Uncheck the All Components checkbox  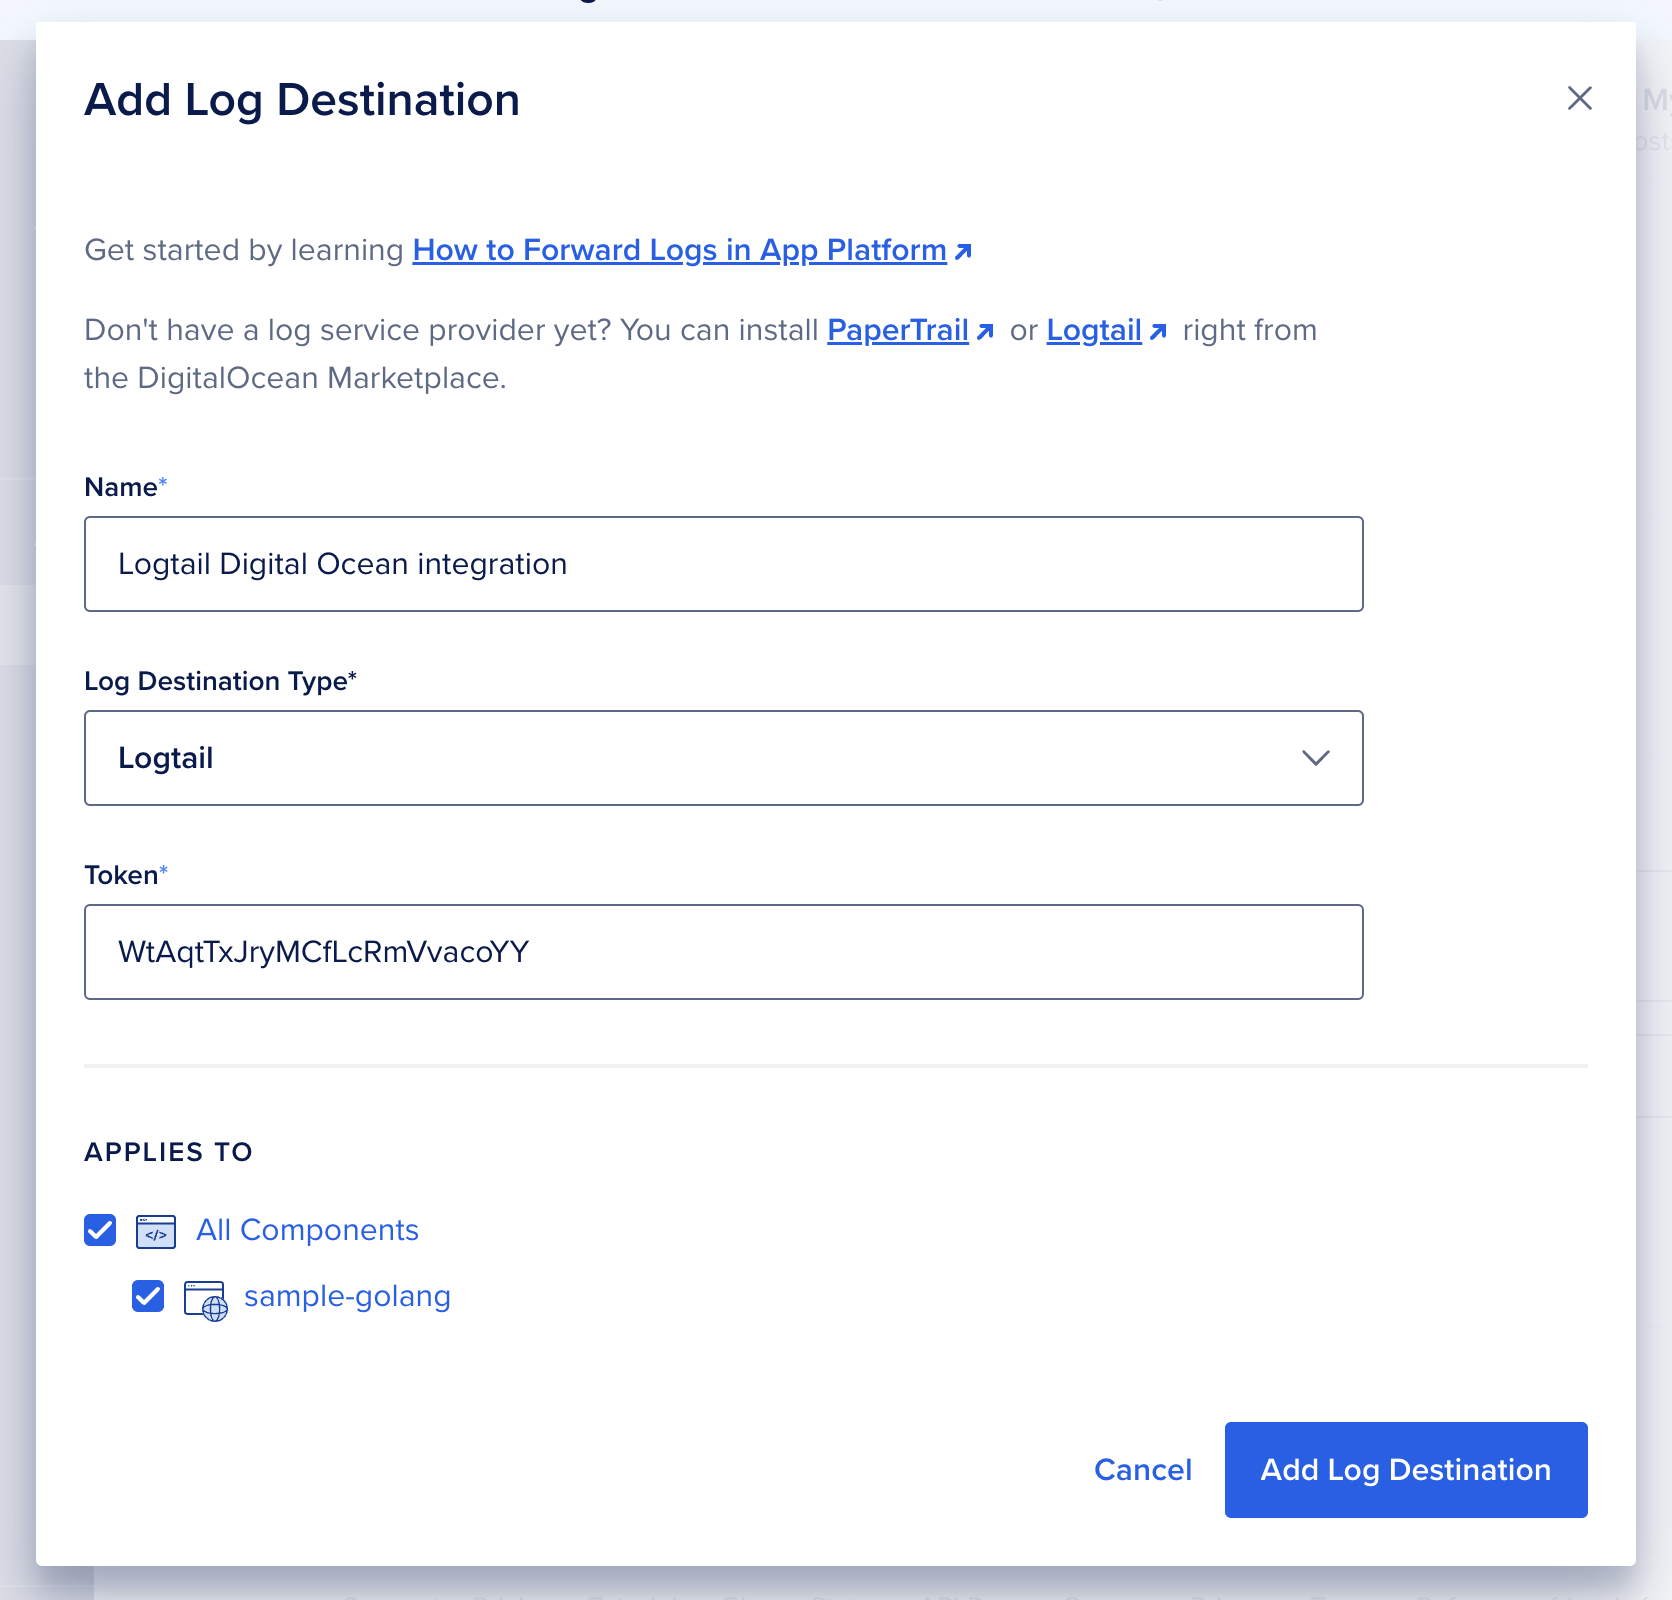pyautogui.click(x=100, y=1230)
